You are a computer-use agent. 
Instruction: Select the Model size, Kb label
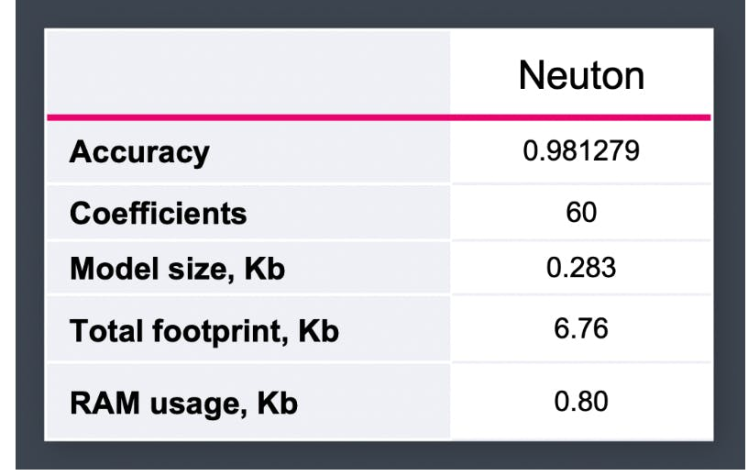click(x=170, y=271)
